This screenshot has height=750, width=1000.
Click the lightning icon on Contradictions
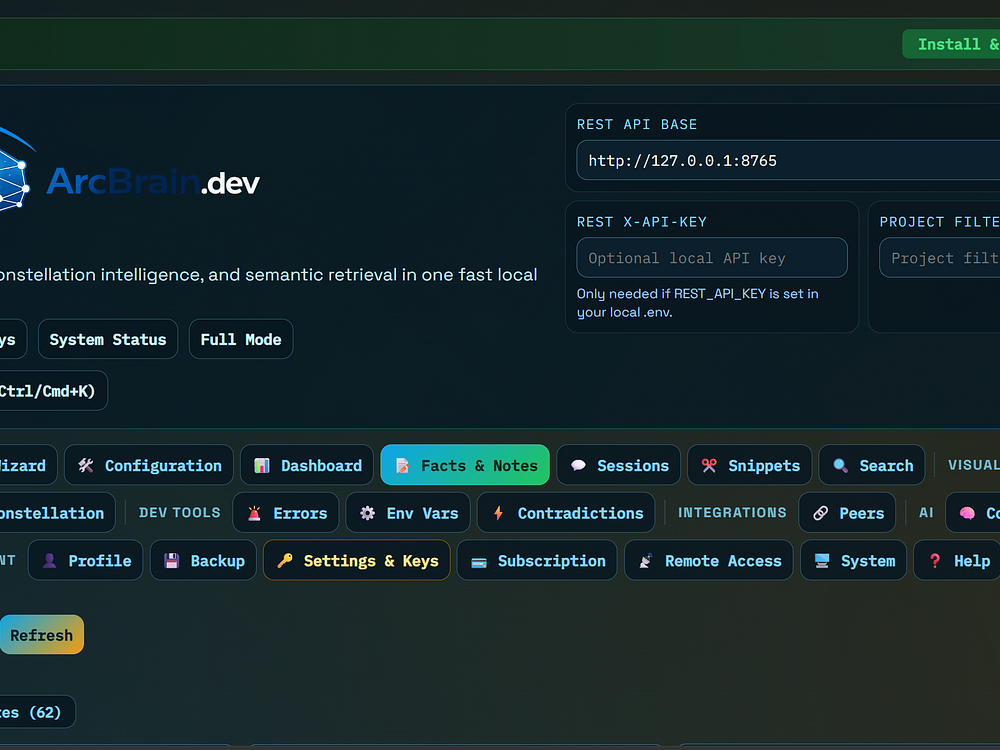click(x=499, y=513)
